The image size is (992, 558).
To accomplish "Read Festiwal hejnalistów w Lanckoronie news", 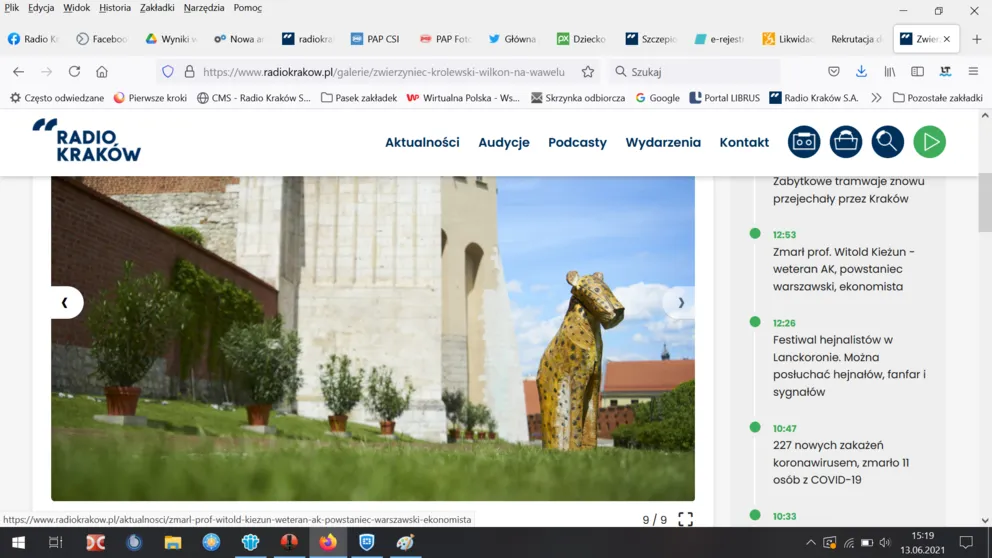I will (x=849, y=366).
